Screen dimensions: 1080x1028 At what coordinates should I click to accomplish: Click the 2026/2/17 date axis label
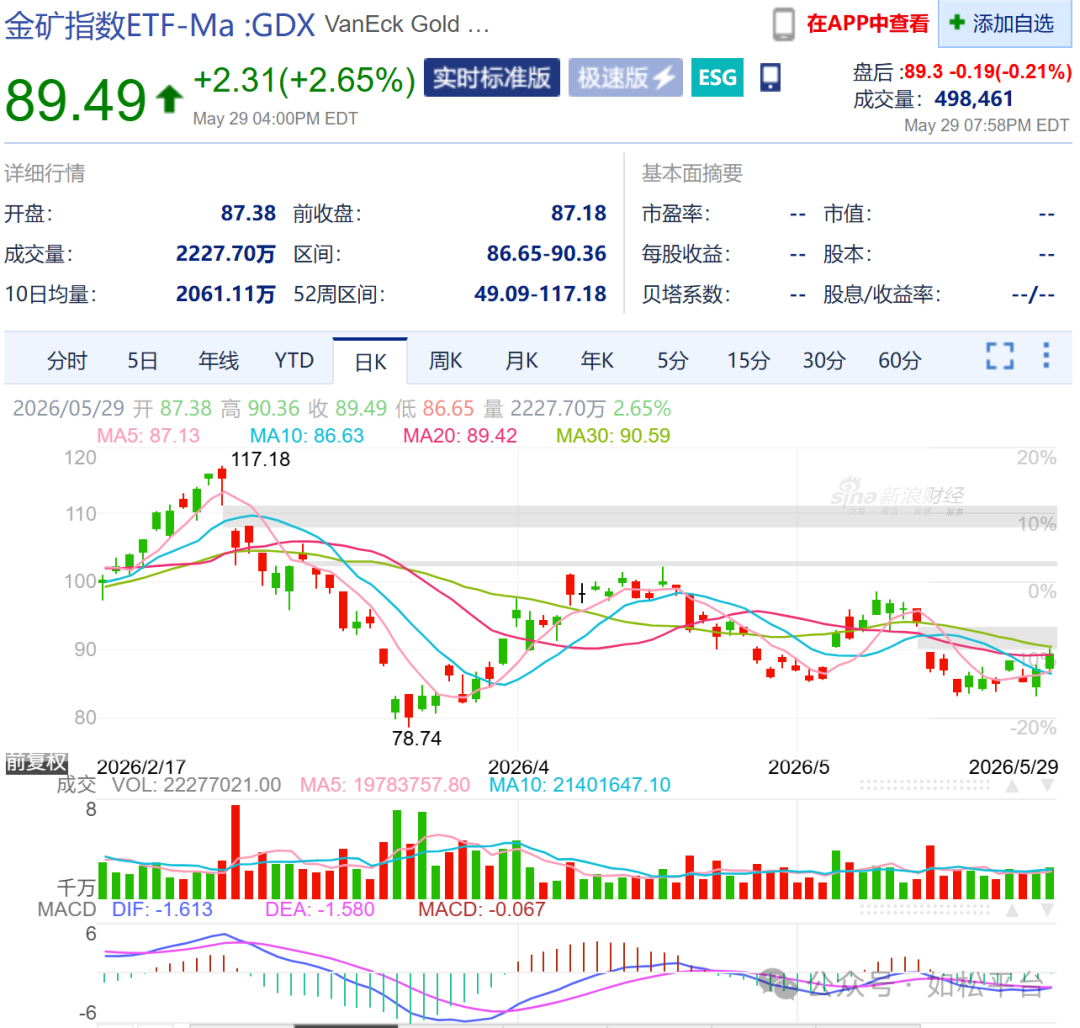[x=141, y=767]
